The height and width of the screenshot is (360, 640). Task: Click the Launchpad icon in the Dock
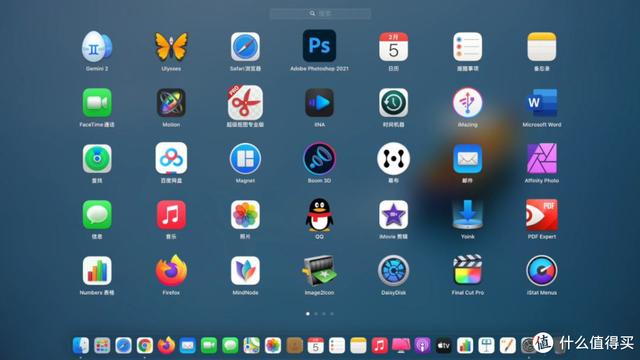102,346
